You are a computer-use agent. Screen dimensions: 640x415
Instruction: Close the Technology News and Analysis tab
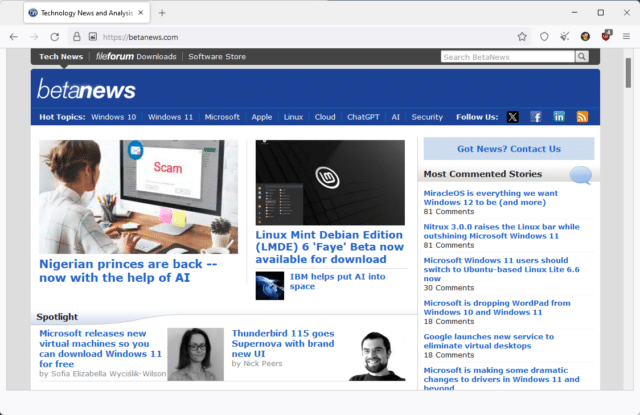pos(140,13)
